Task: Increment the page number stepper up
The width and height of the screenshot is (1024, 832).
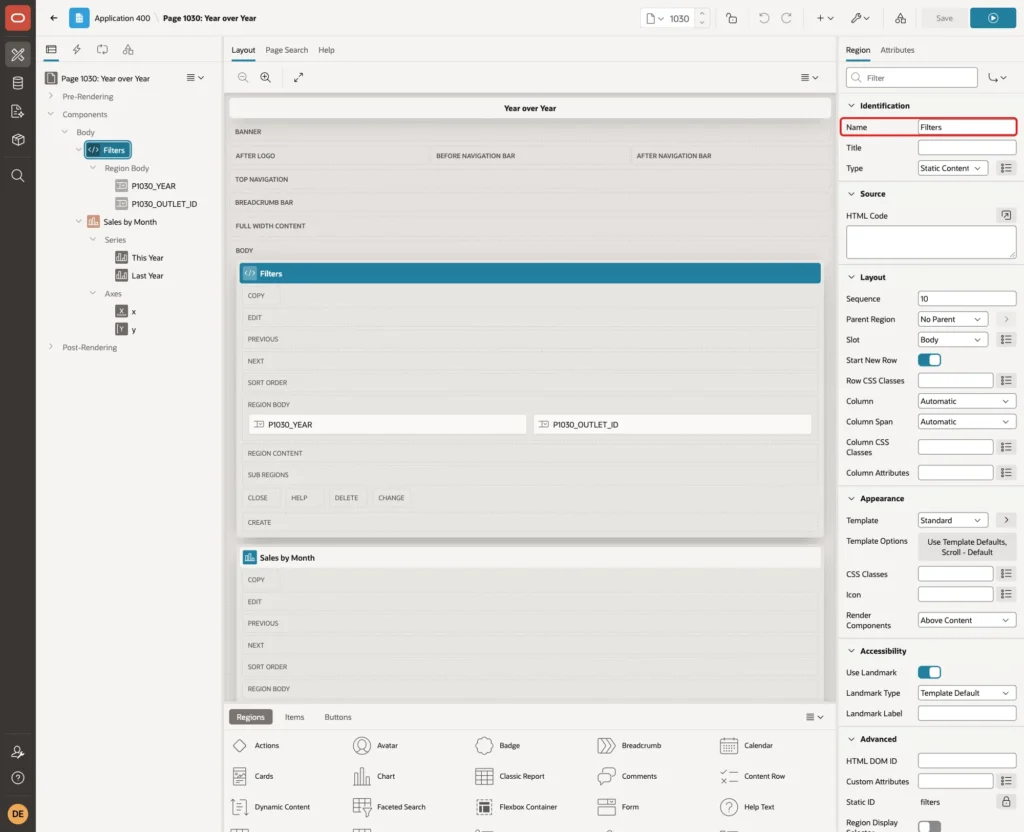Action: click(702, 13)
